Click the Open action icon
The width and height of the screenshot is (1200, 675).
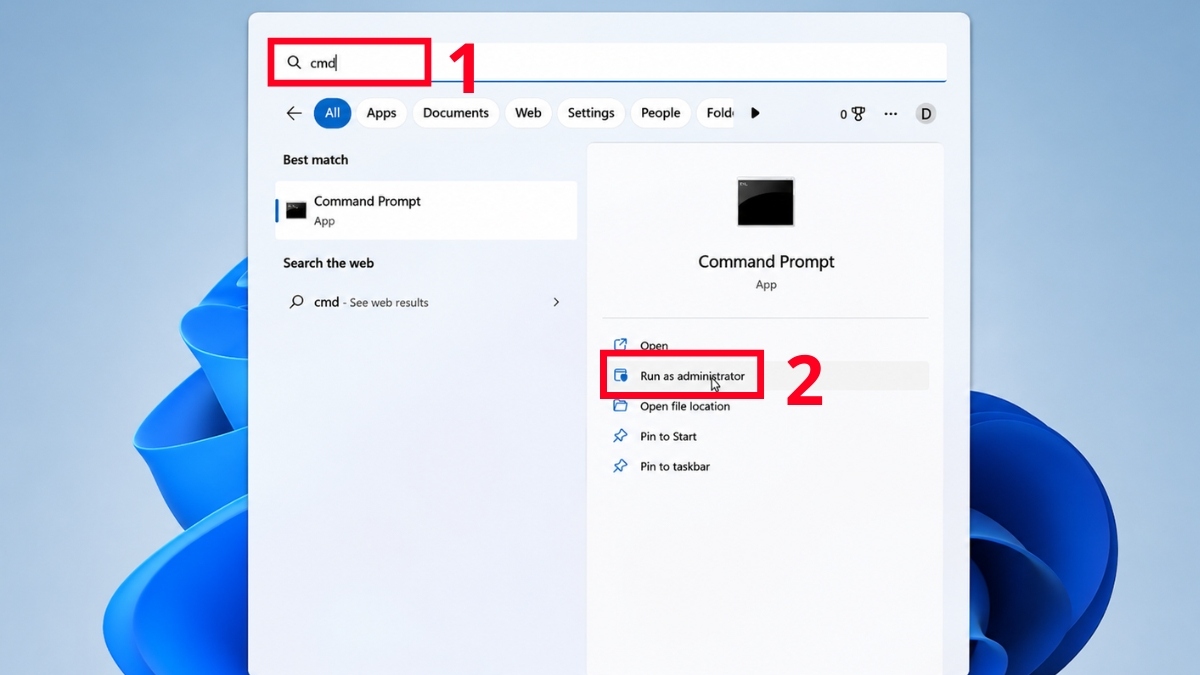[x=620, y=346]
